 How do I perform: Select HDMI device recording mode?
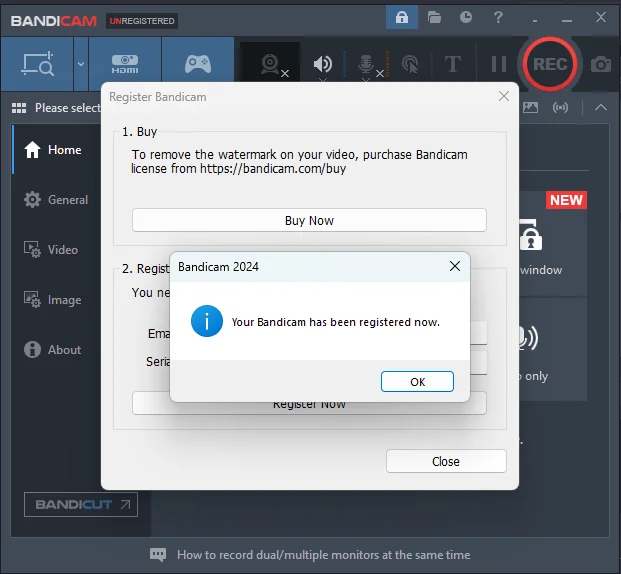coord(125,64)
